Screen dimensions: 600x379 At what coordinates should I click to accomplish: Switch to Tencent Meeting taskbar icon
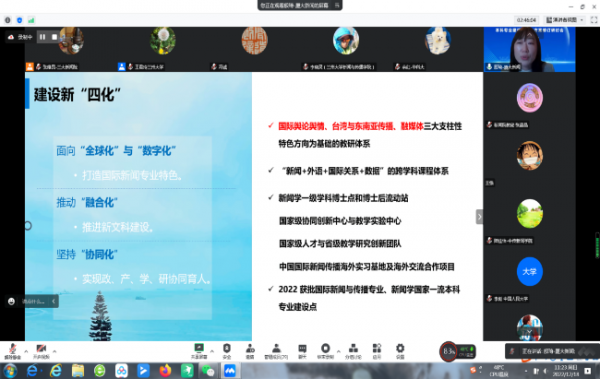[230, 371]
